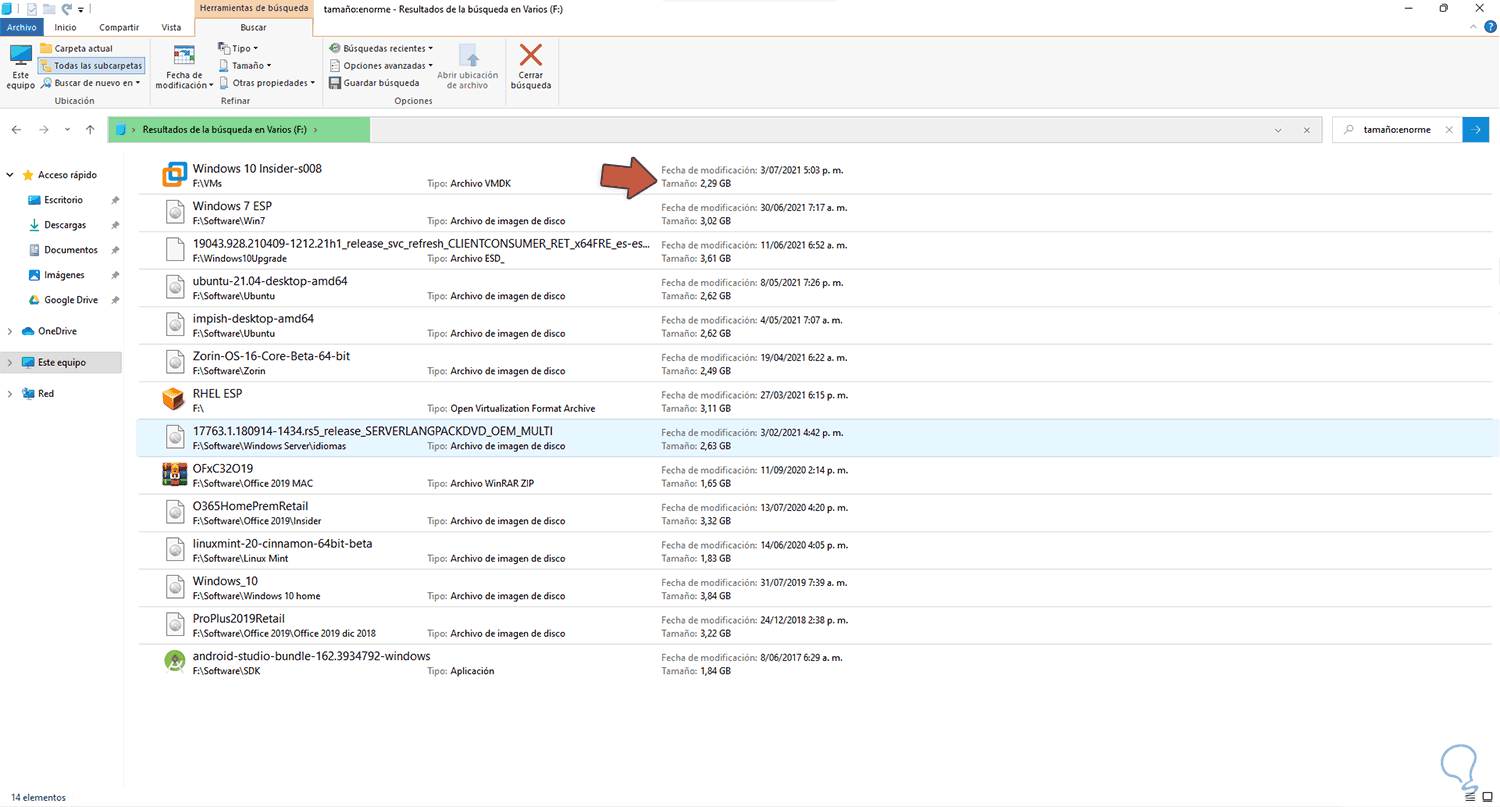Expand the Tamaño filter dropdown
This screenshot has width=1500, height=807.
[x=244, y=65]
